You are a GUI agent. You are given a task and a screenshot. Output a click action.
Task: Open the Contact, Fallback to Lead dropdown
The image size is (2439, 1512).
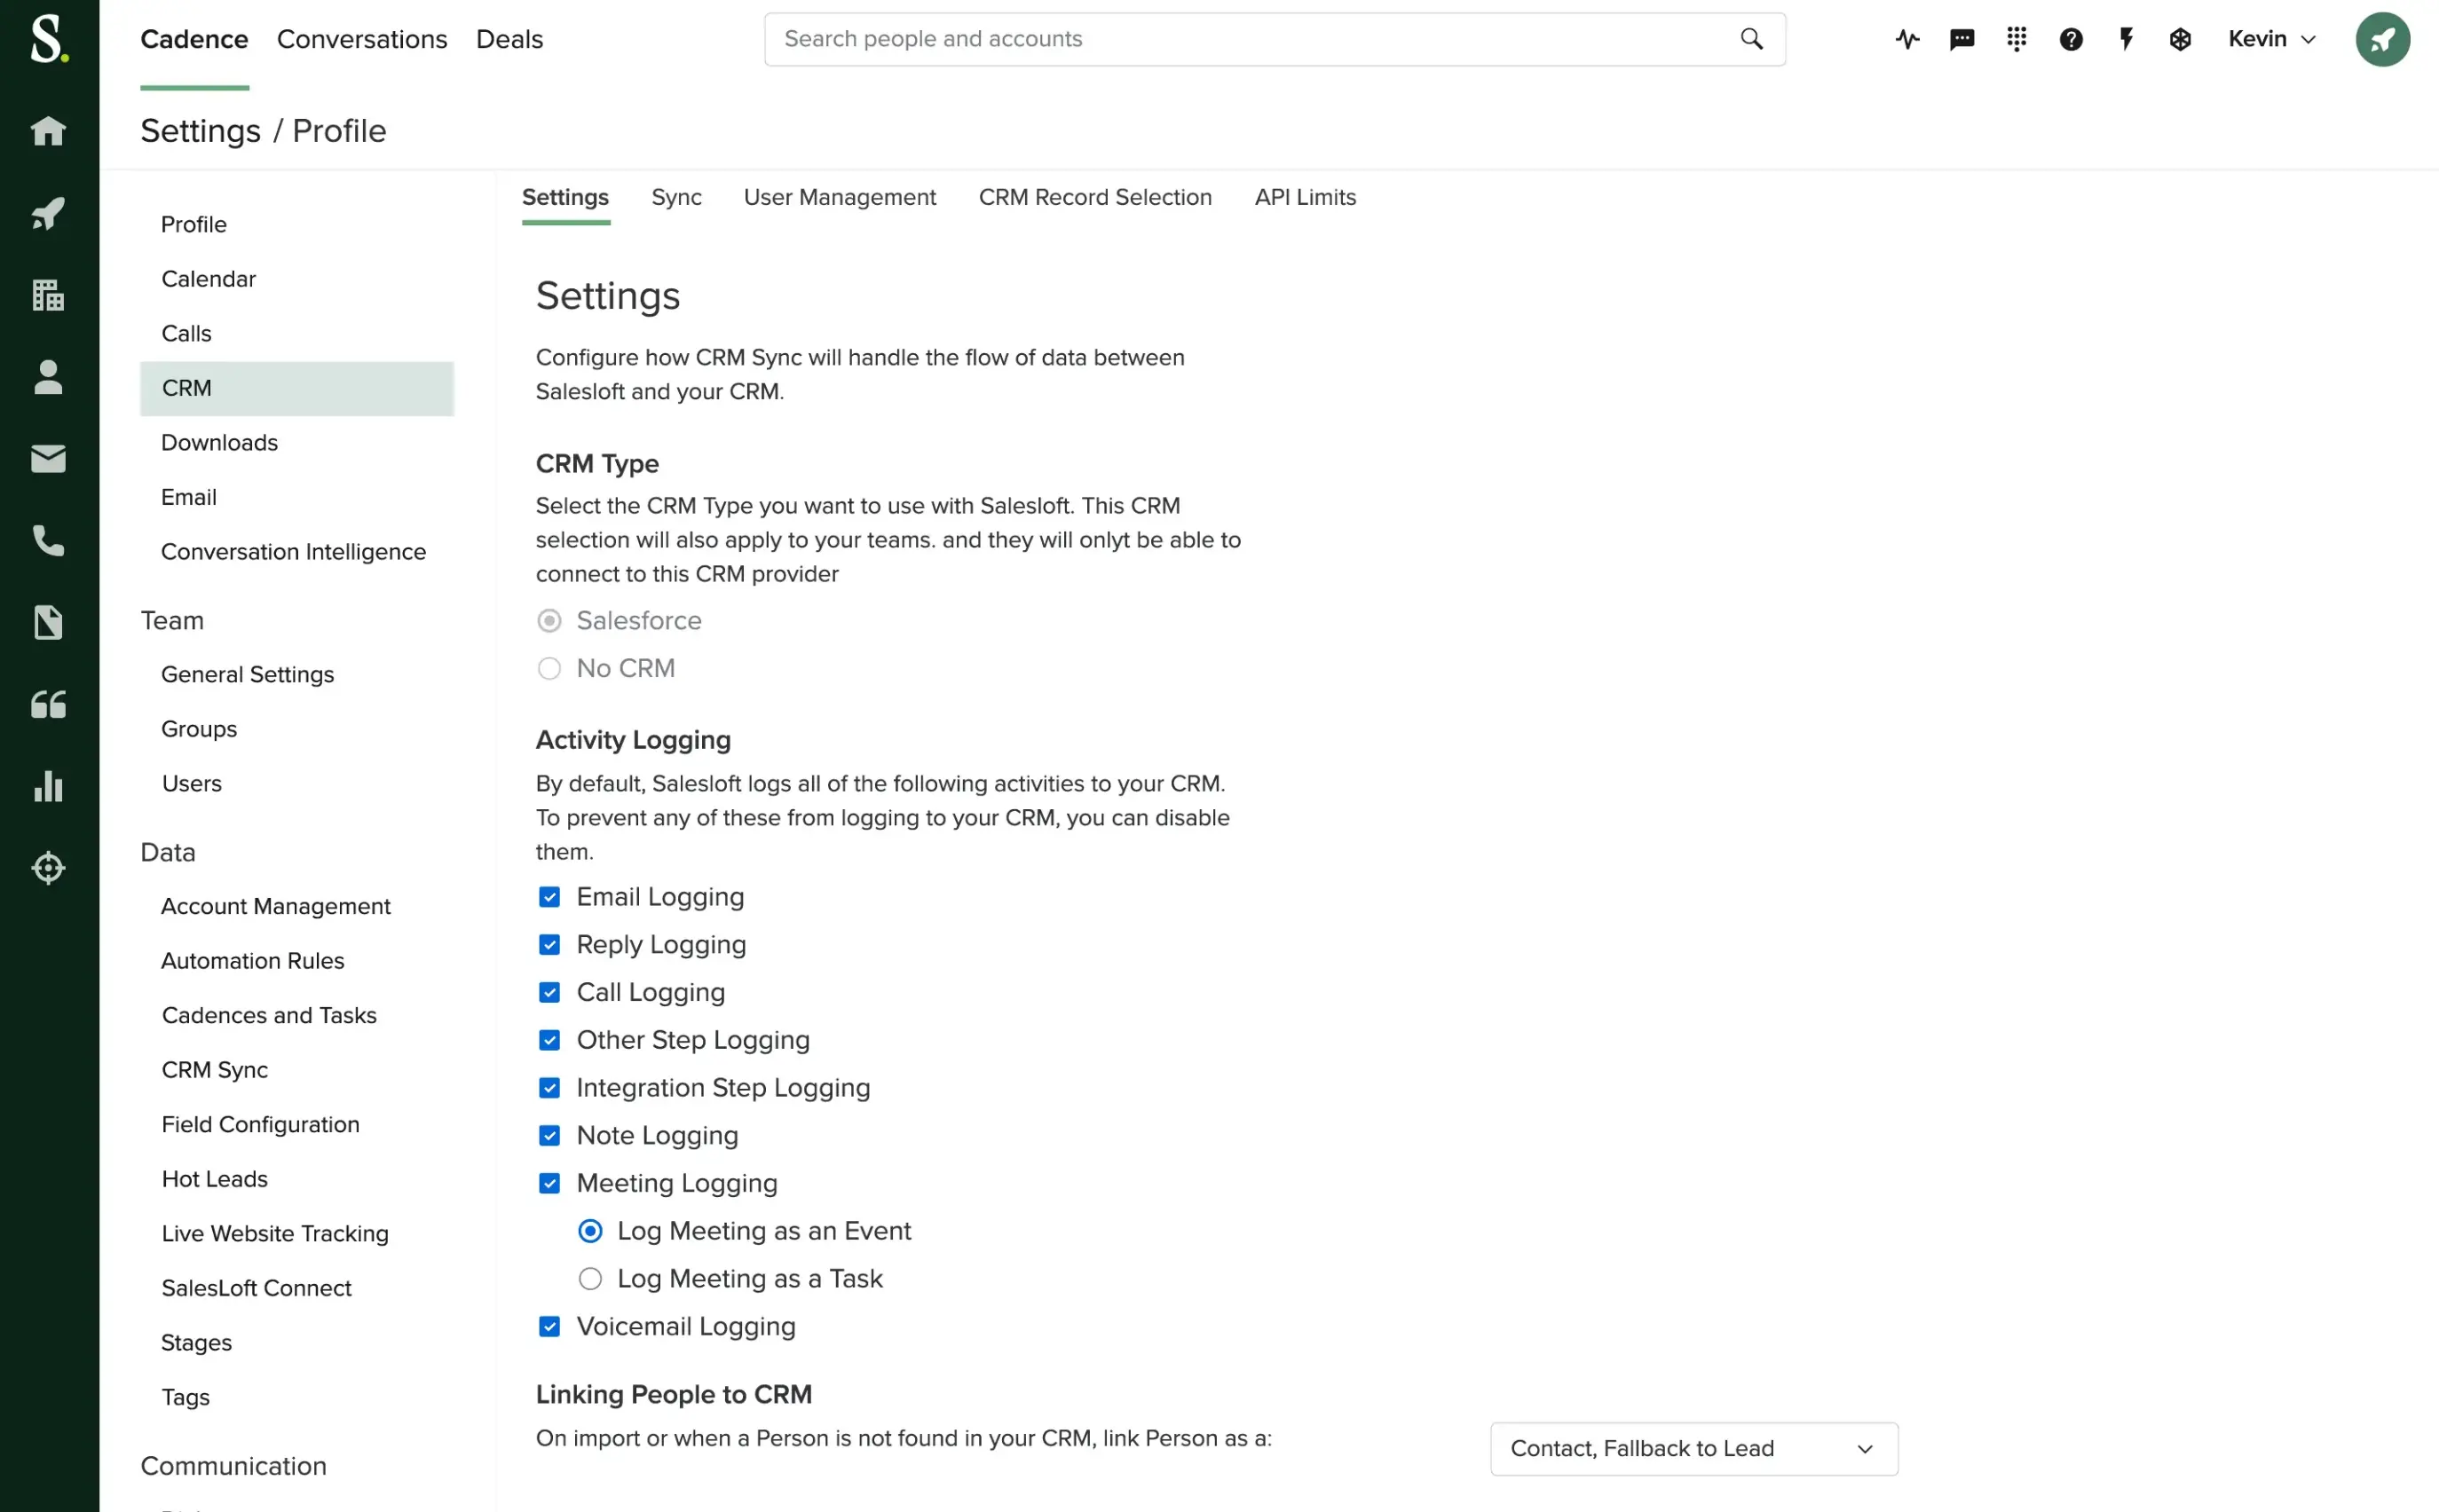click(x=1693, y=1448)
